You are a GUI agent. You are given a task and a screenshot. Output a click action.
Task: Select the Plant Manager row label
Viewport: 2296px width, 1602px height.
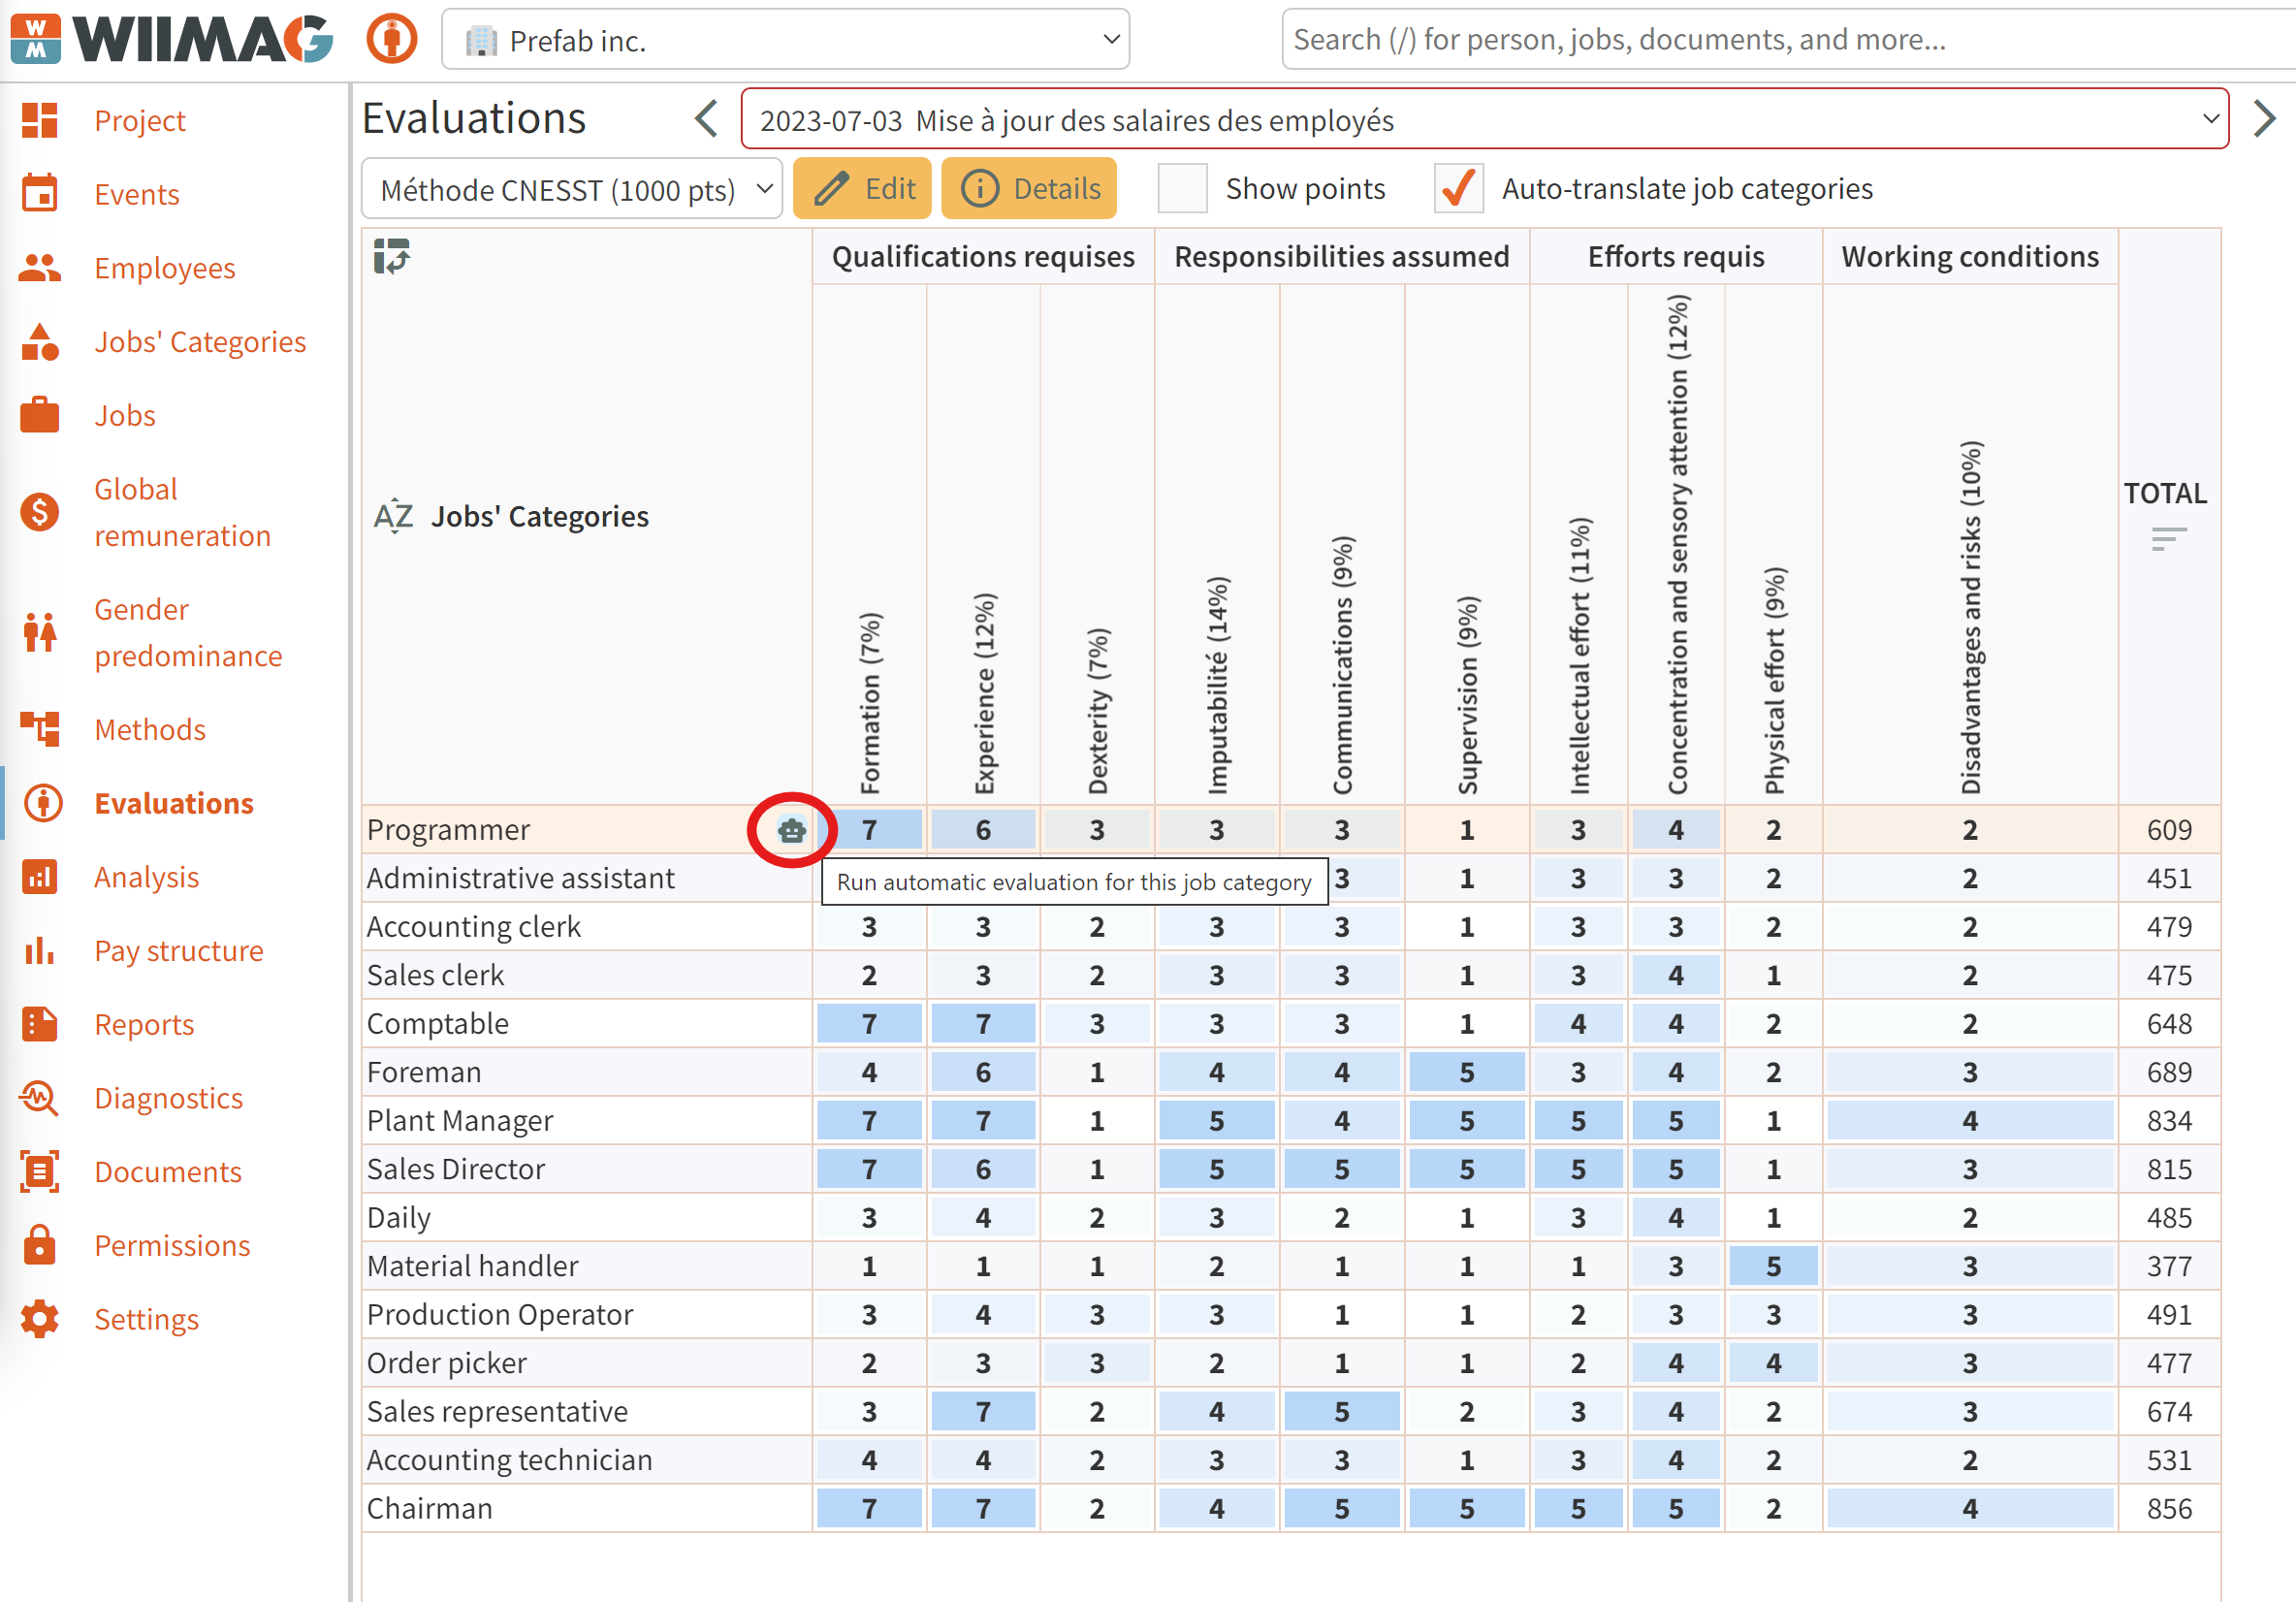(x=460, y=1120)
